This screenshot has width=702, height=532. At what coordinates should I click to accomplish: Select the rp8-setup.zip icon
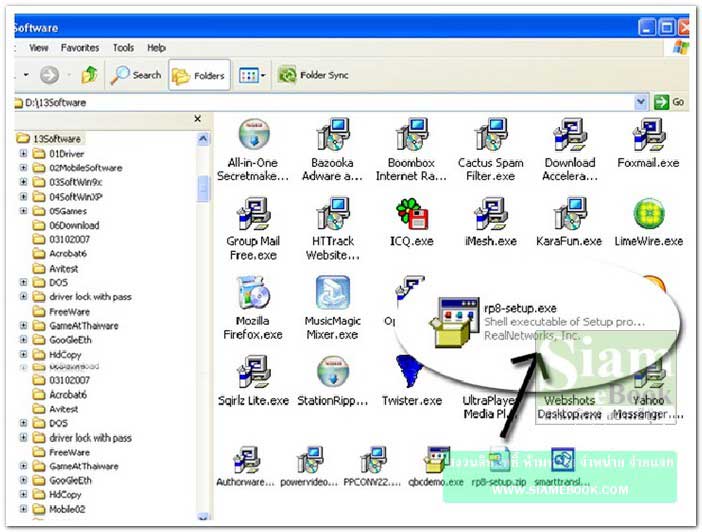(499, 460)
